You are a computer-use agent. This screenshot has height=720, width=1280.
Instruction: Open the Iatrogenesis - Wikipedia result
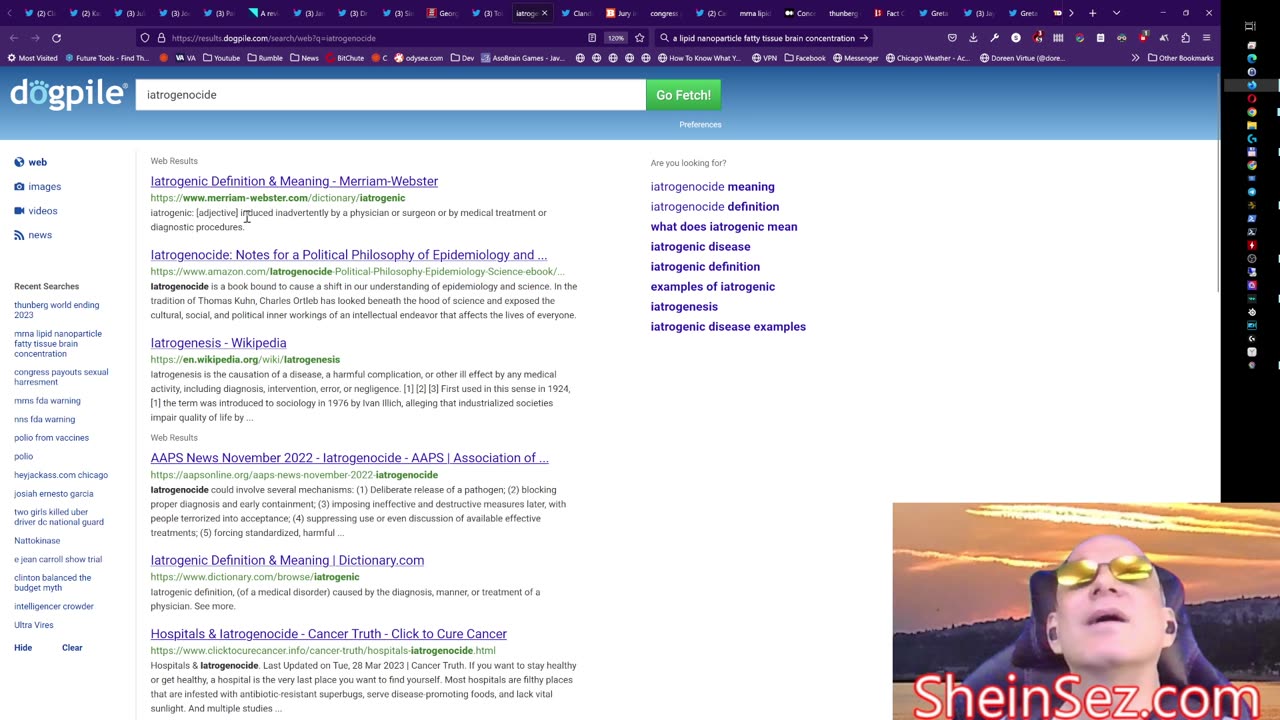point(218,343)
